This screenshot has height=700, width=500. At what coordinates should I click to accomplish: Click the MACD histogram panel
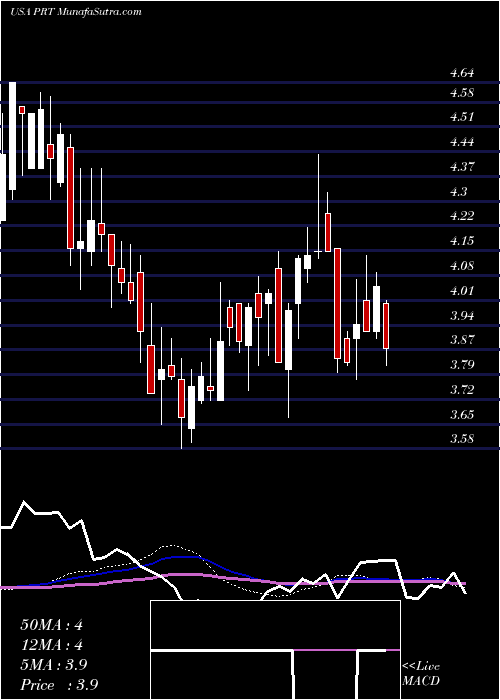(x=275, y=650)
